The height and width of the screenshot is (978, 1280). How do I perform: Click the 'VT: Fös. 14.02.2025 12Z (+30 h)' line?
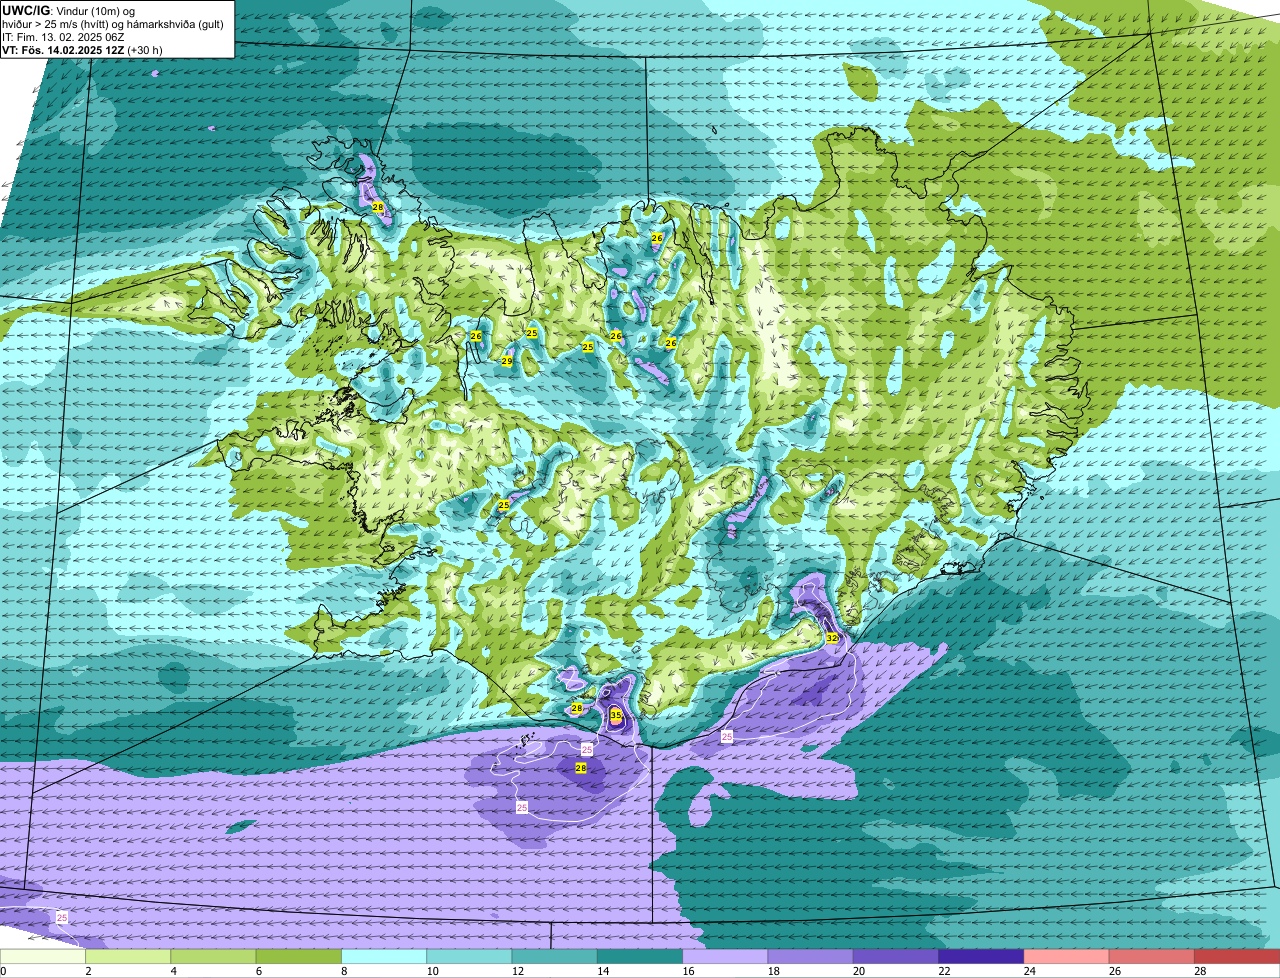[82, 50]
